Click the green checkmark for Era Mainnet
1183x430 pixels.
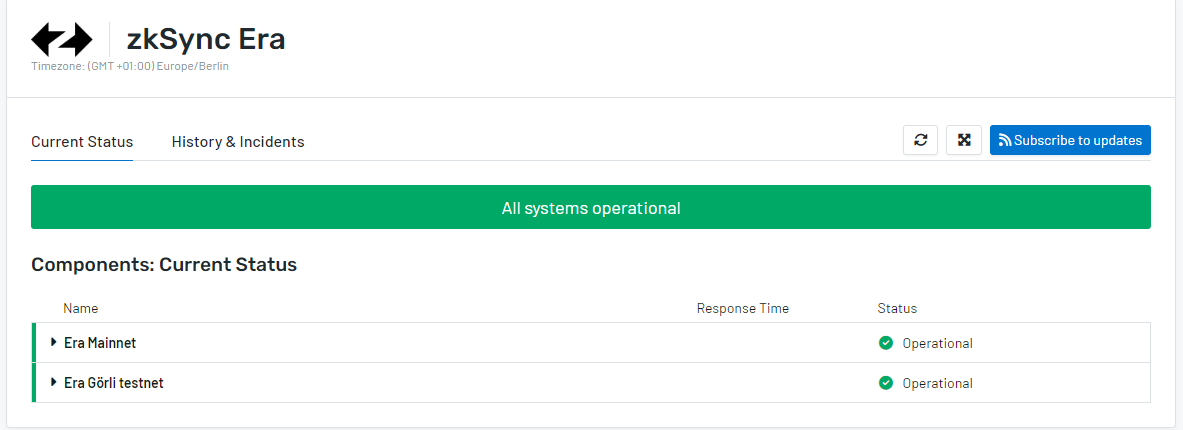click(885, 343)
